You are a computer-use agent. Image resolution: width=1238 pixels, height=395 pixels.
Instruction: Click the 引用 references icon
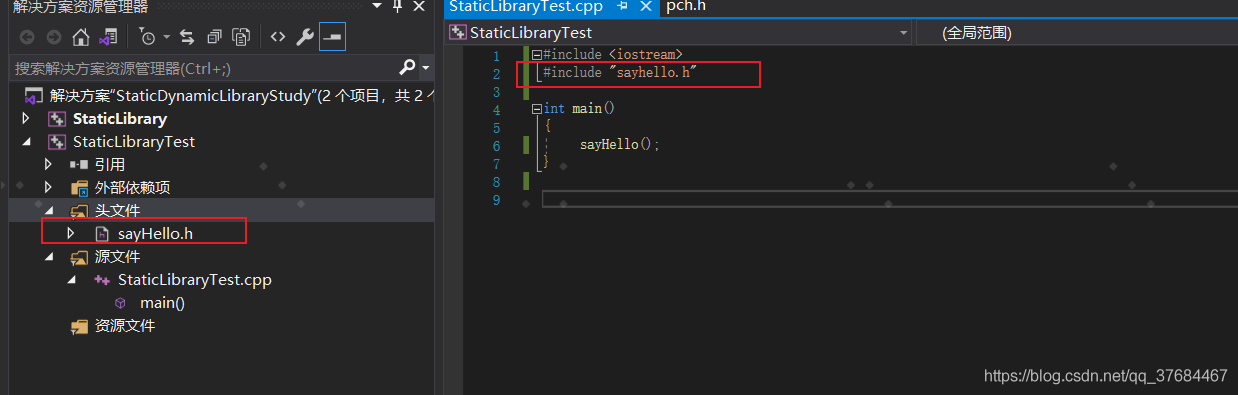click(79, 165)
